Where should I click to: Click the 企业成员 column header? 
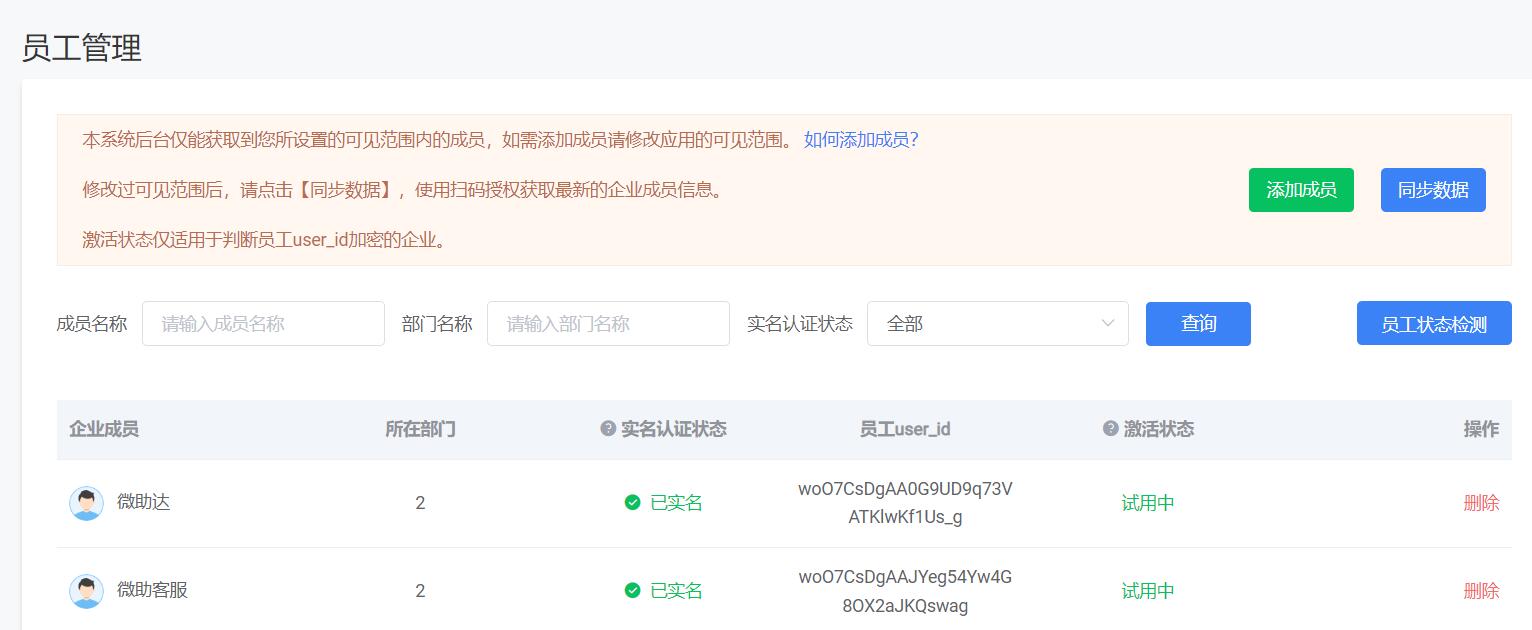(104, 429)
